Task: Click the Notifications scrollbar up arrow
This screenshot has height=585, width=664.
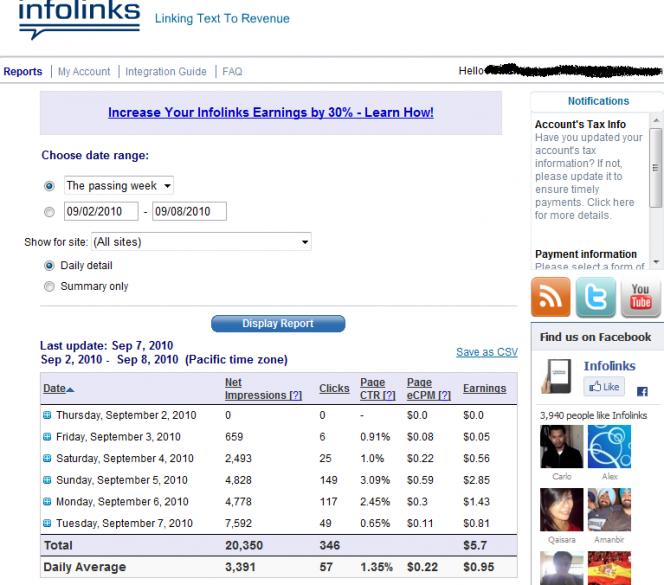Action: coord(656,120)
